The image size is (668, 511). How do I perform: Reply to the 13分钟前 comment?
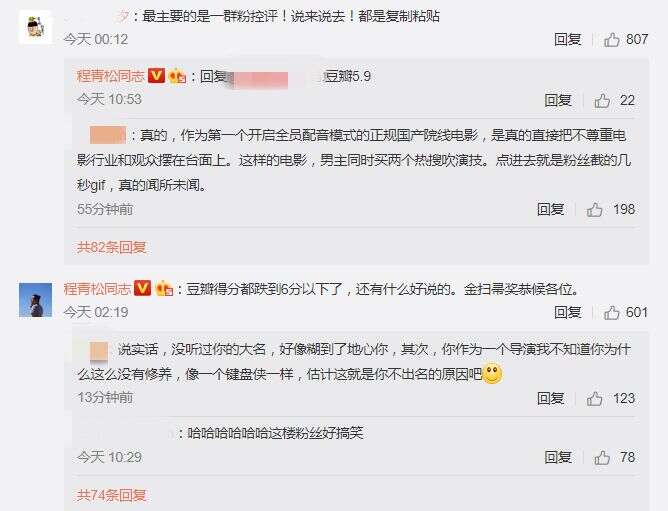[550, 398]
